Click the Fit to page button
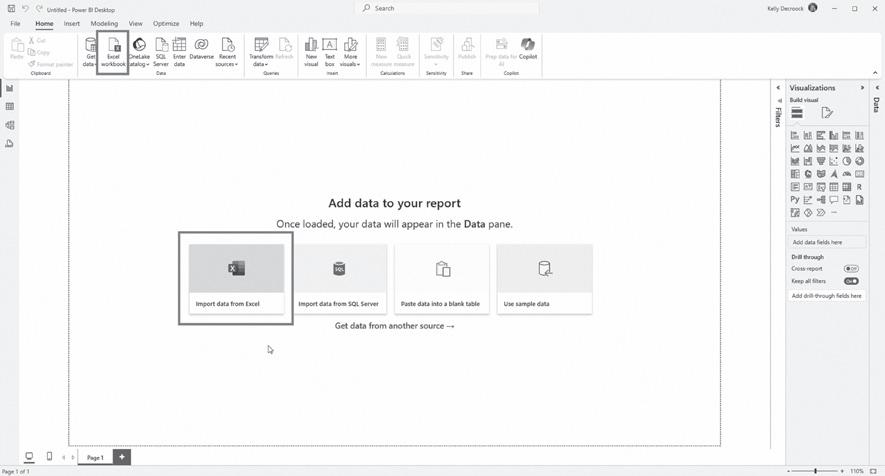Viewport: 885px width, 476px height. [x=874, y=471]
